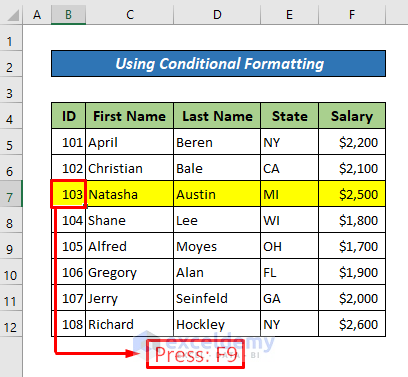Select the cell containing Hockley

(217, 324)
